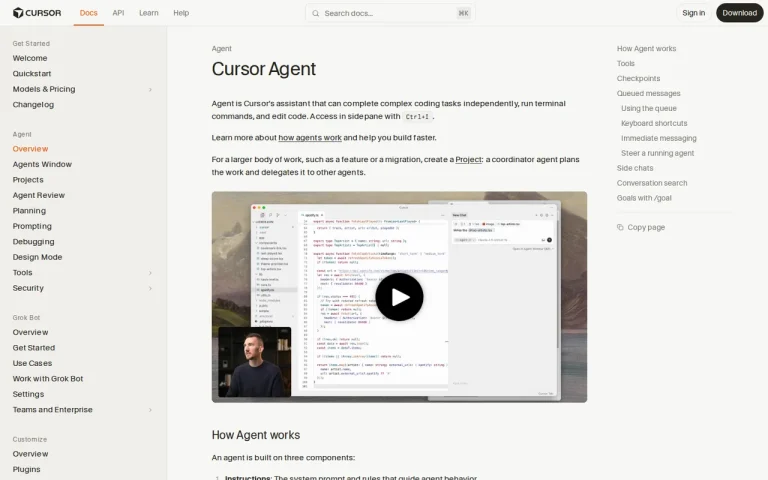Play the Cursor Agent video
The height and width of the screenshot is (480, 768).
click(x=399, y=297)
